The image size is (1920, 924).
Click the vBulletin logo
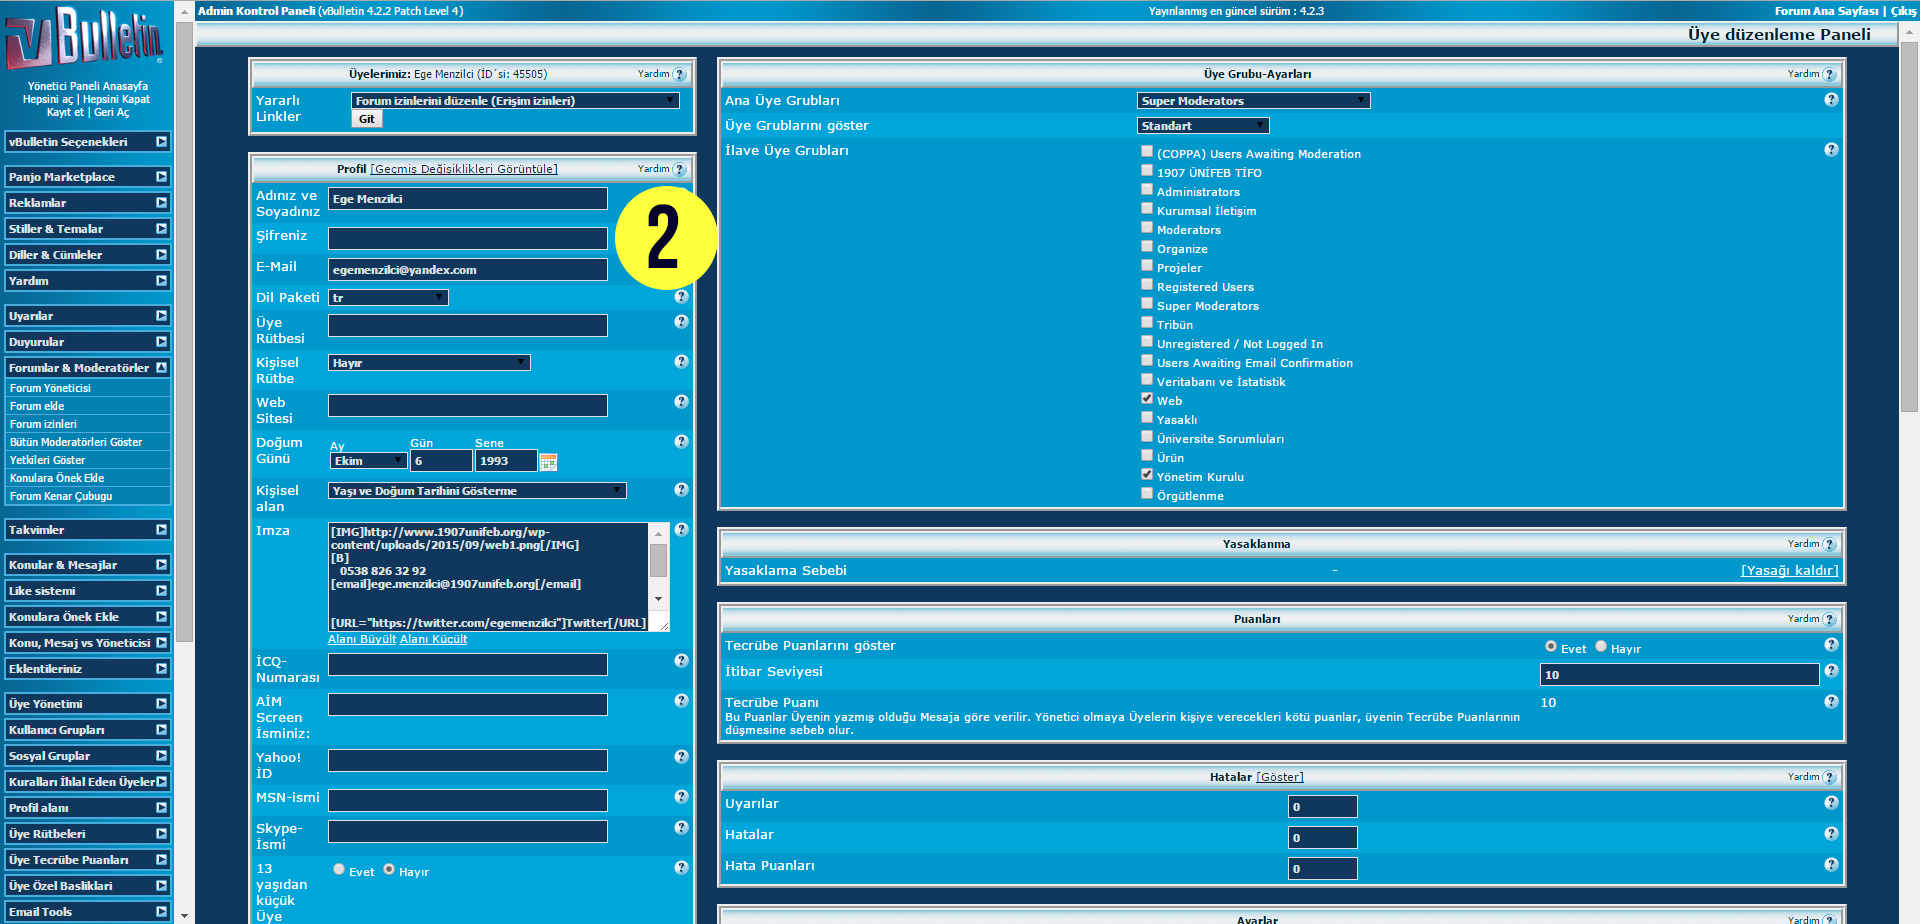point(83,38)
